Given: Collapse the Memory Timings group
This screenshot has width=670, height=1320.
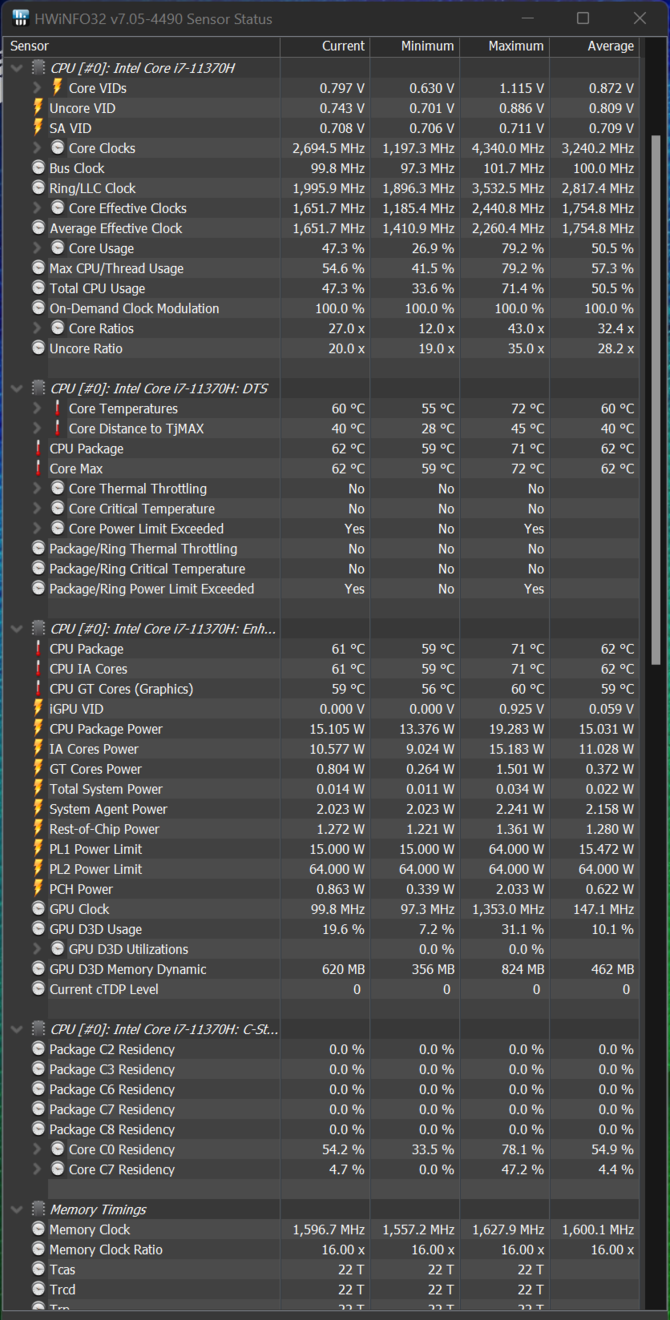Looking at the screenshot, I should (x=17, y=1209).
